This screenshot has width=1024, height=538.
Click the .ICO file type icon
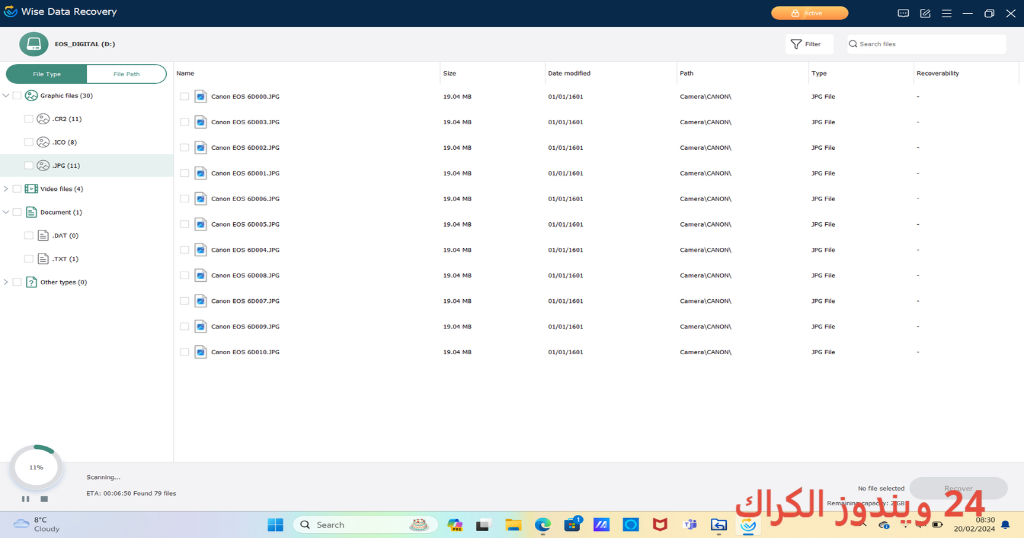pos(43,142)
